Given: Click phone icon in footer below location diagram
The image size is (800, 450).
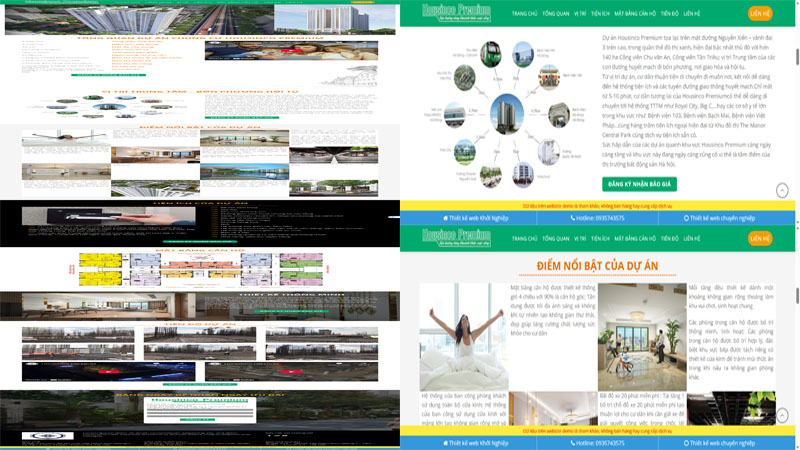Looking at the screenshot, I should tap(572, 218).
